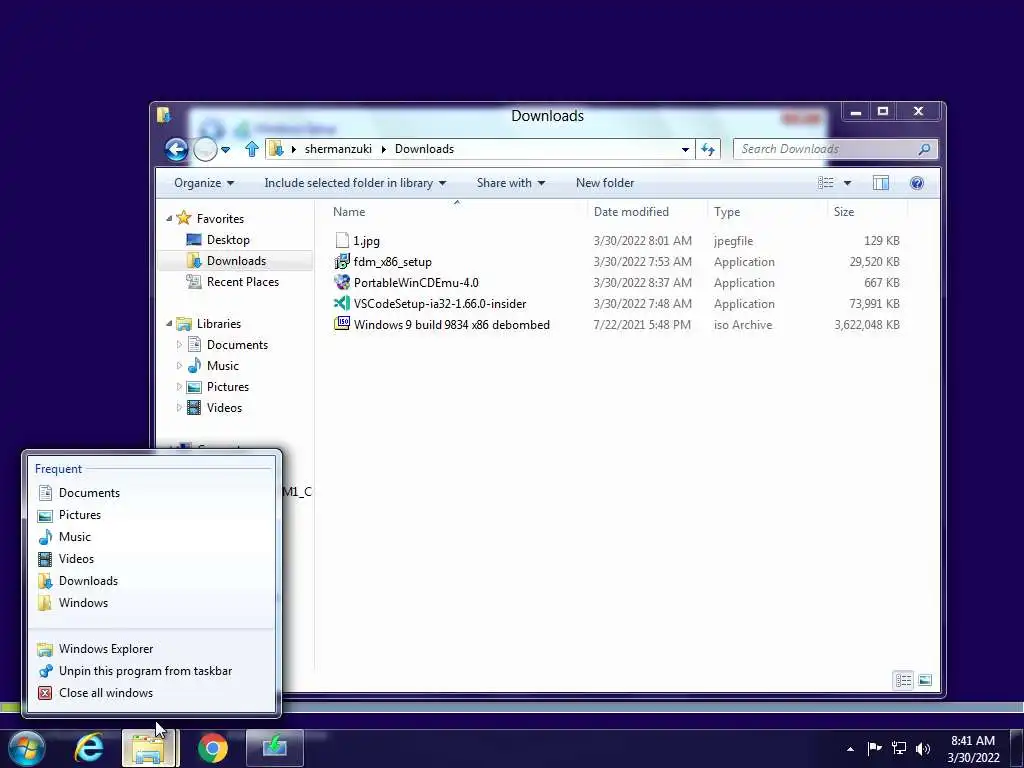Open Free Download Manager taskbar icon
The height and width of the screenshot is (768, 1024).
[x=275, y=748]
